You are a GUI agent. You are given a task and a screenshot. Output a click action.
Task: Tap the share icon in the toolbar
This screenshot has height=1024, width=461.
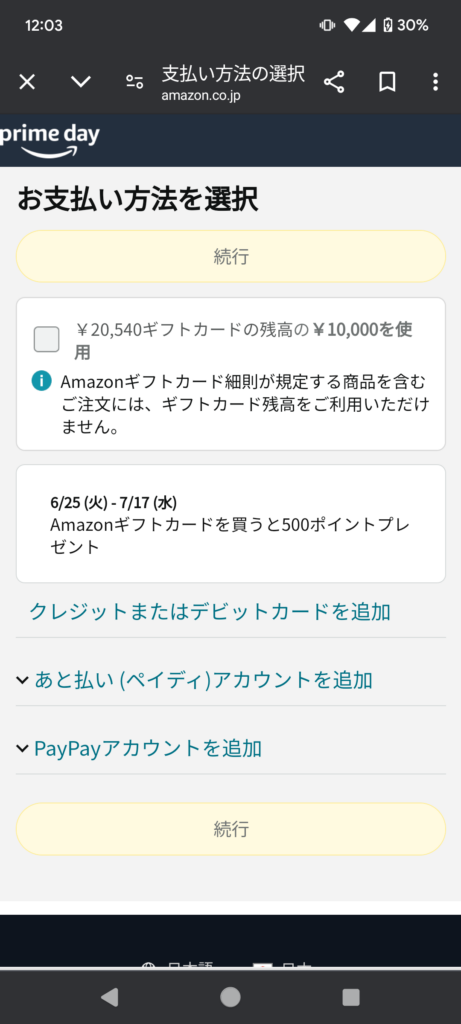334,82
